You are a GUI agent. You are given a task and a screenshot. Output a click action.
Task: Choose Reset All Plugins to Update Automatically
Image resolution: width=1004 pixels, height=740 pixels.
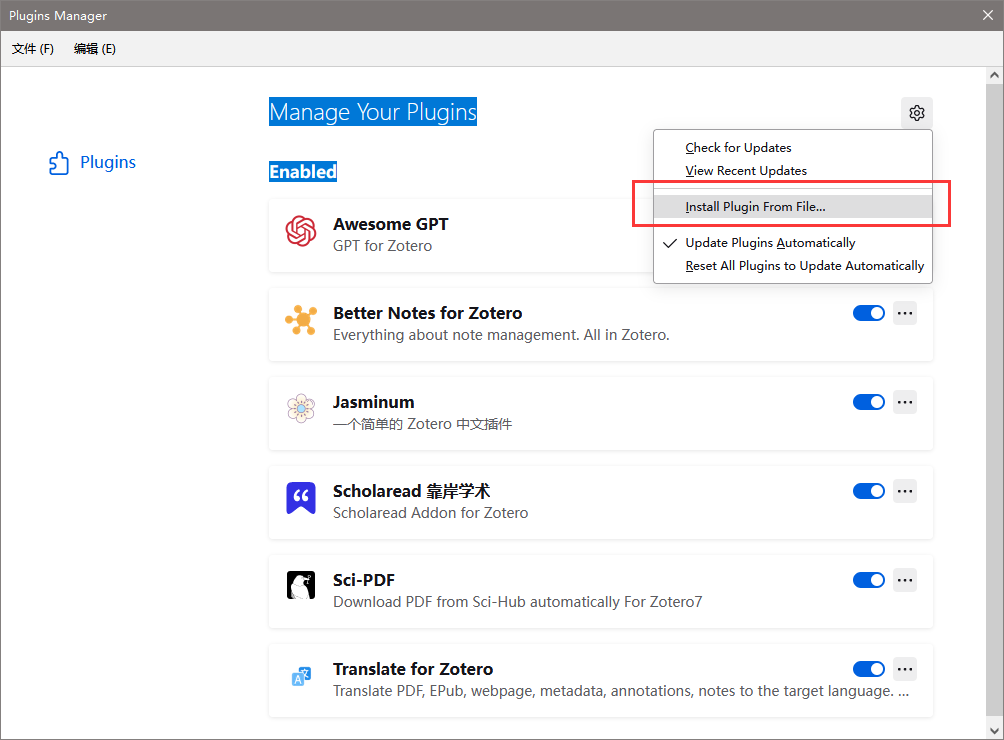coord(793,266)
